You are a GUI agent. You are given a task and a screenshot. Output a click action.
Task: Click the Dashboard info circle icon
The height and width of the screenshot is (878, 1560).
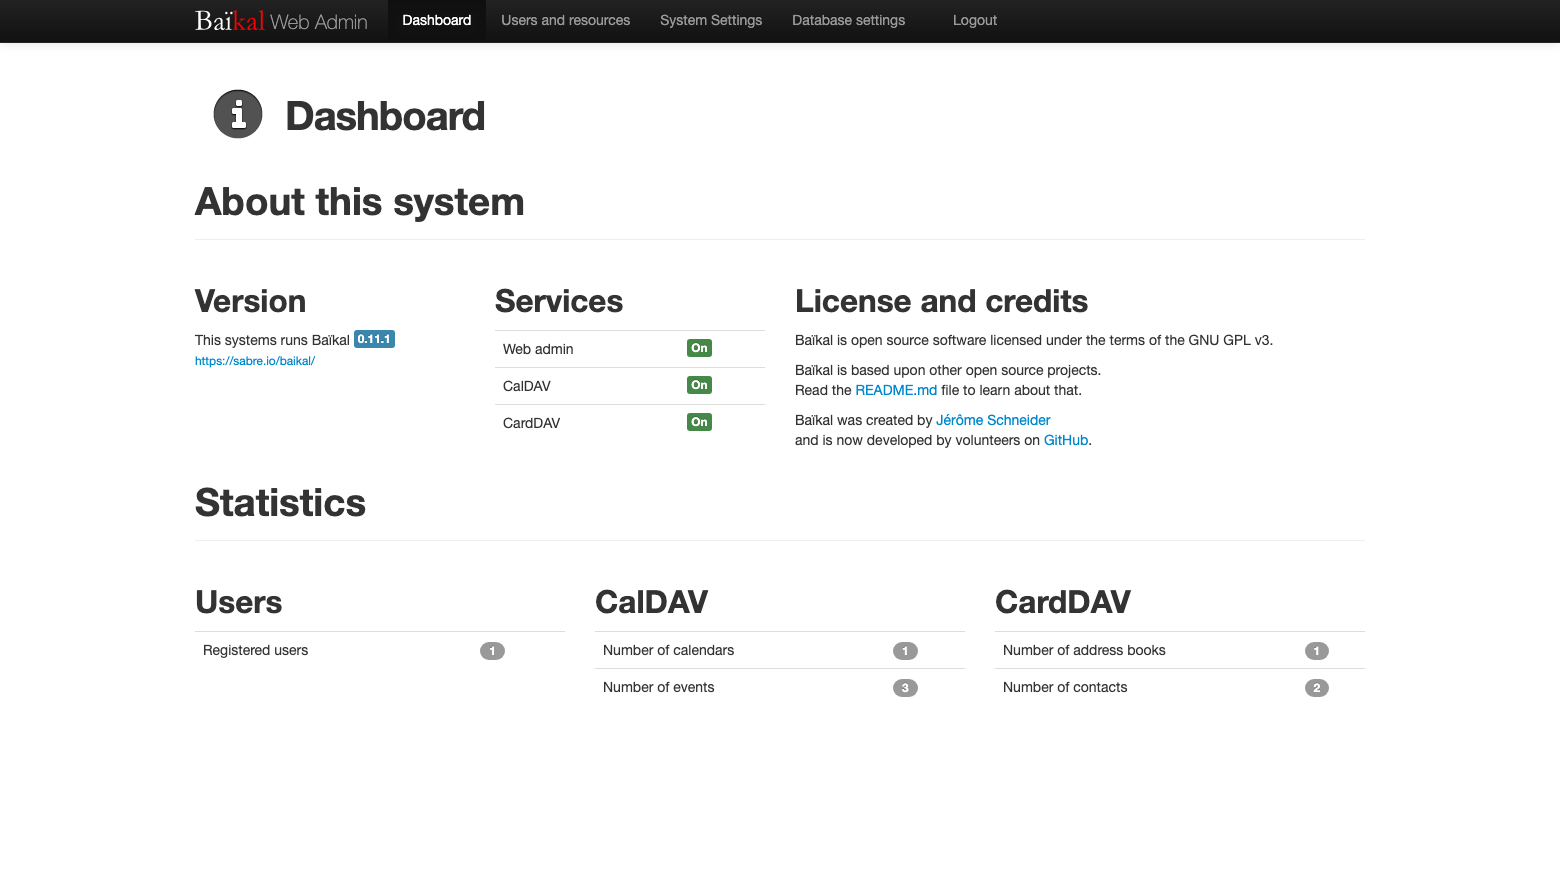[x=238, y=114]
